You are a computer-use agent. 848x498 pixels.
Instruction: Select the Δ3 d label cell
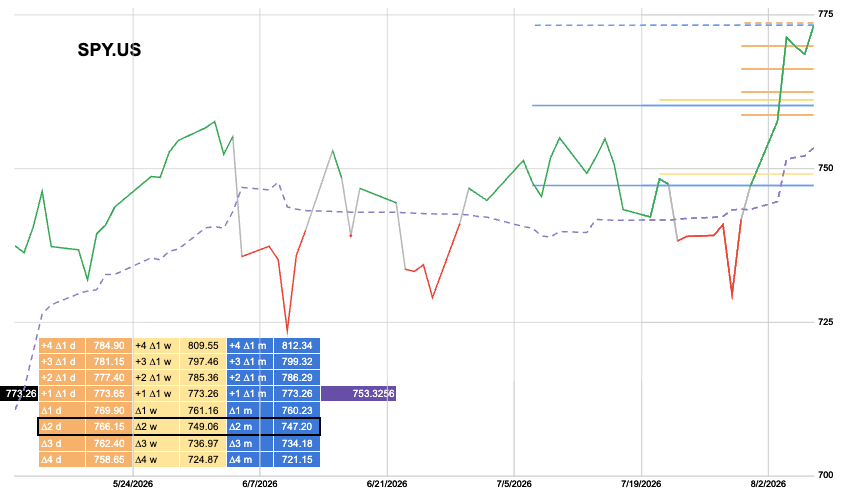pyautogui.click(x=62, y=443)
